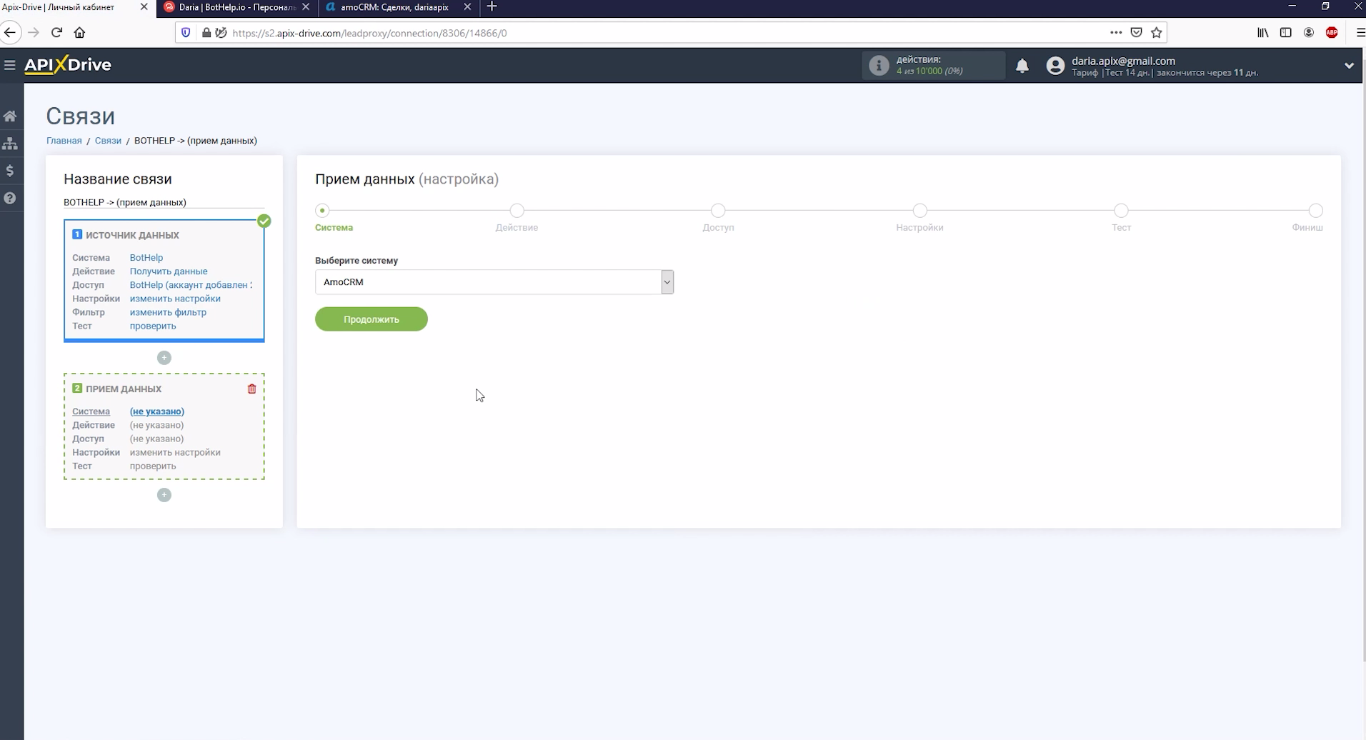Image resolution: width=1366 pixels, height=740 pixels.
Task: Click daria.apix@gmail.com account text
Action: tap(1123, 61)
